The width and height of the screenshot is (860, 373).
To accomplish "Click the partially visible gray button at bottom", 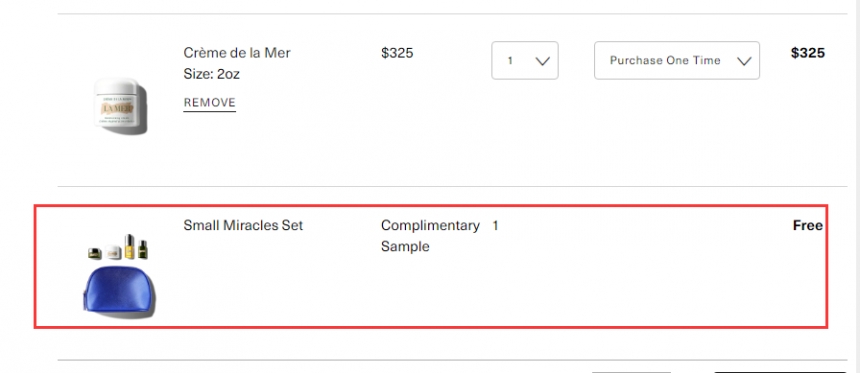I will pos(631,371).
